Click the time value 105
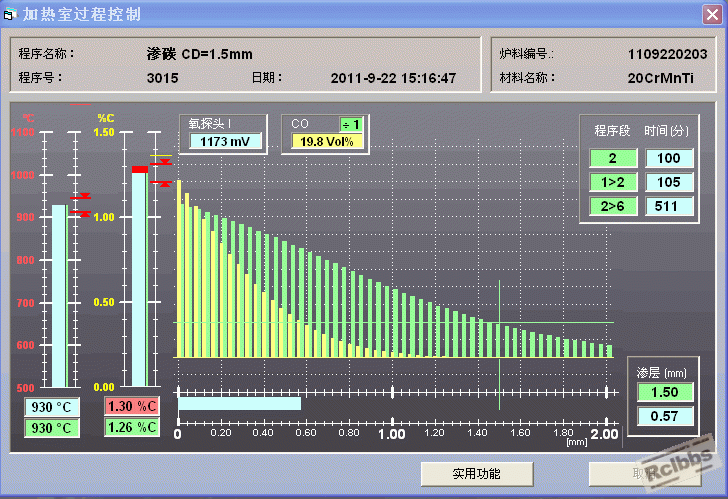The width and height of the screenshot is (728, 499). click(669, 182)
